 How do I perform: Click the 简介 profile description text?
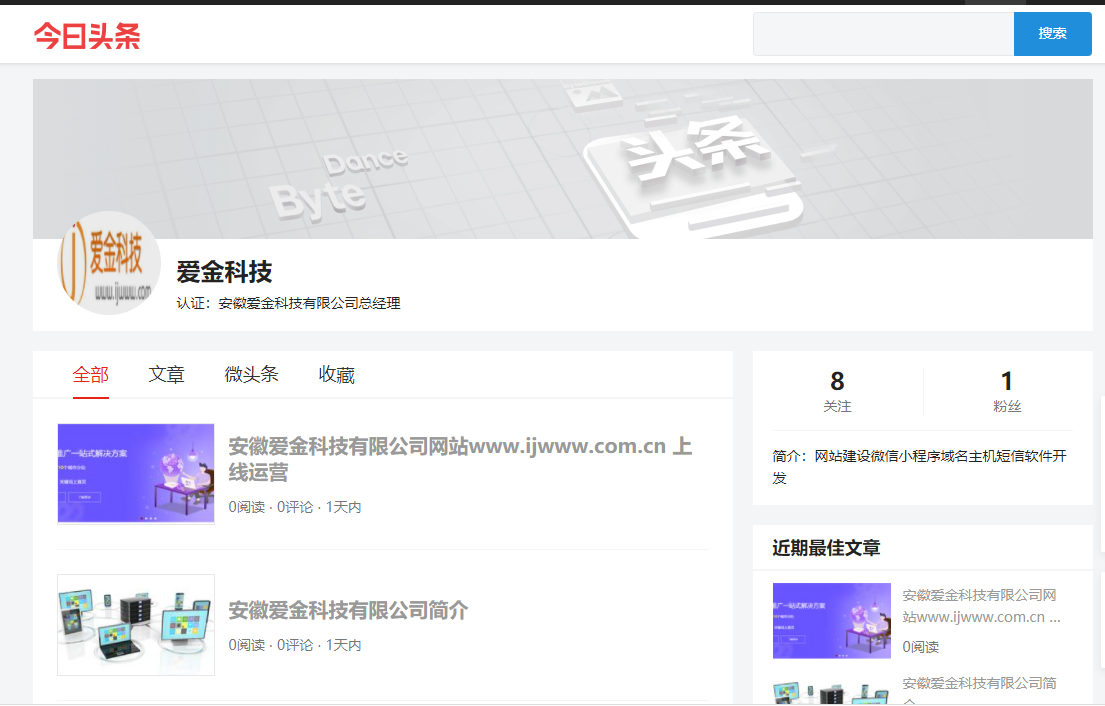click(x=920, y=466)
